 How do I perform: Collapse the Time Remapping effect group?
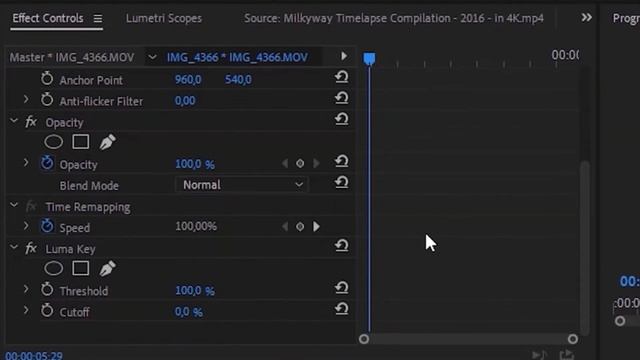(x=14, y=205)
